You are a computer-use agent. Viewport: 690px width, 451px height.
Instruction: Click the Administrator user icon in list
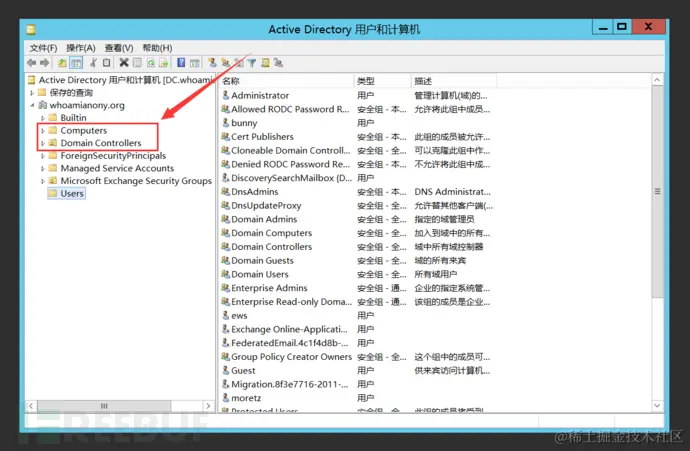click(226, 95)
